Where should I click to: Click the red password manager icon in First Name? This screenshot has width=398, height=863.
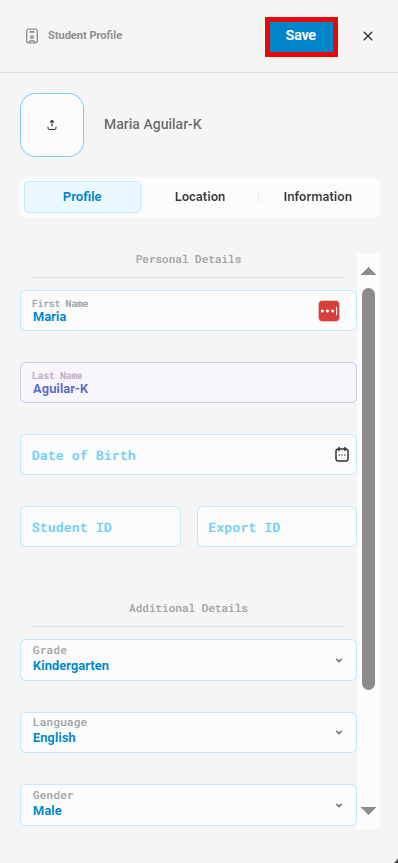pos(329,311)
